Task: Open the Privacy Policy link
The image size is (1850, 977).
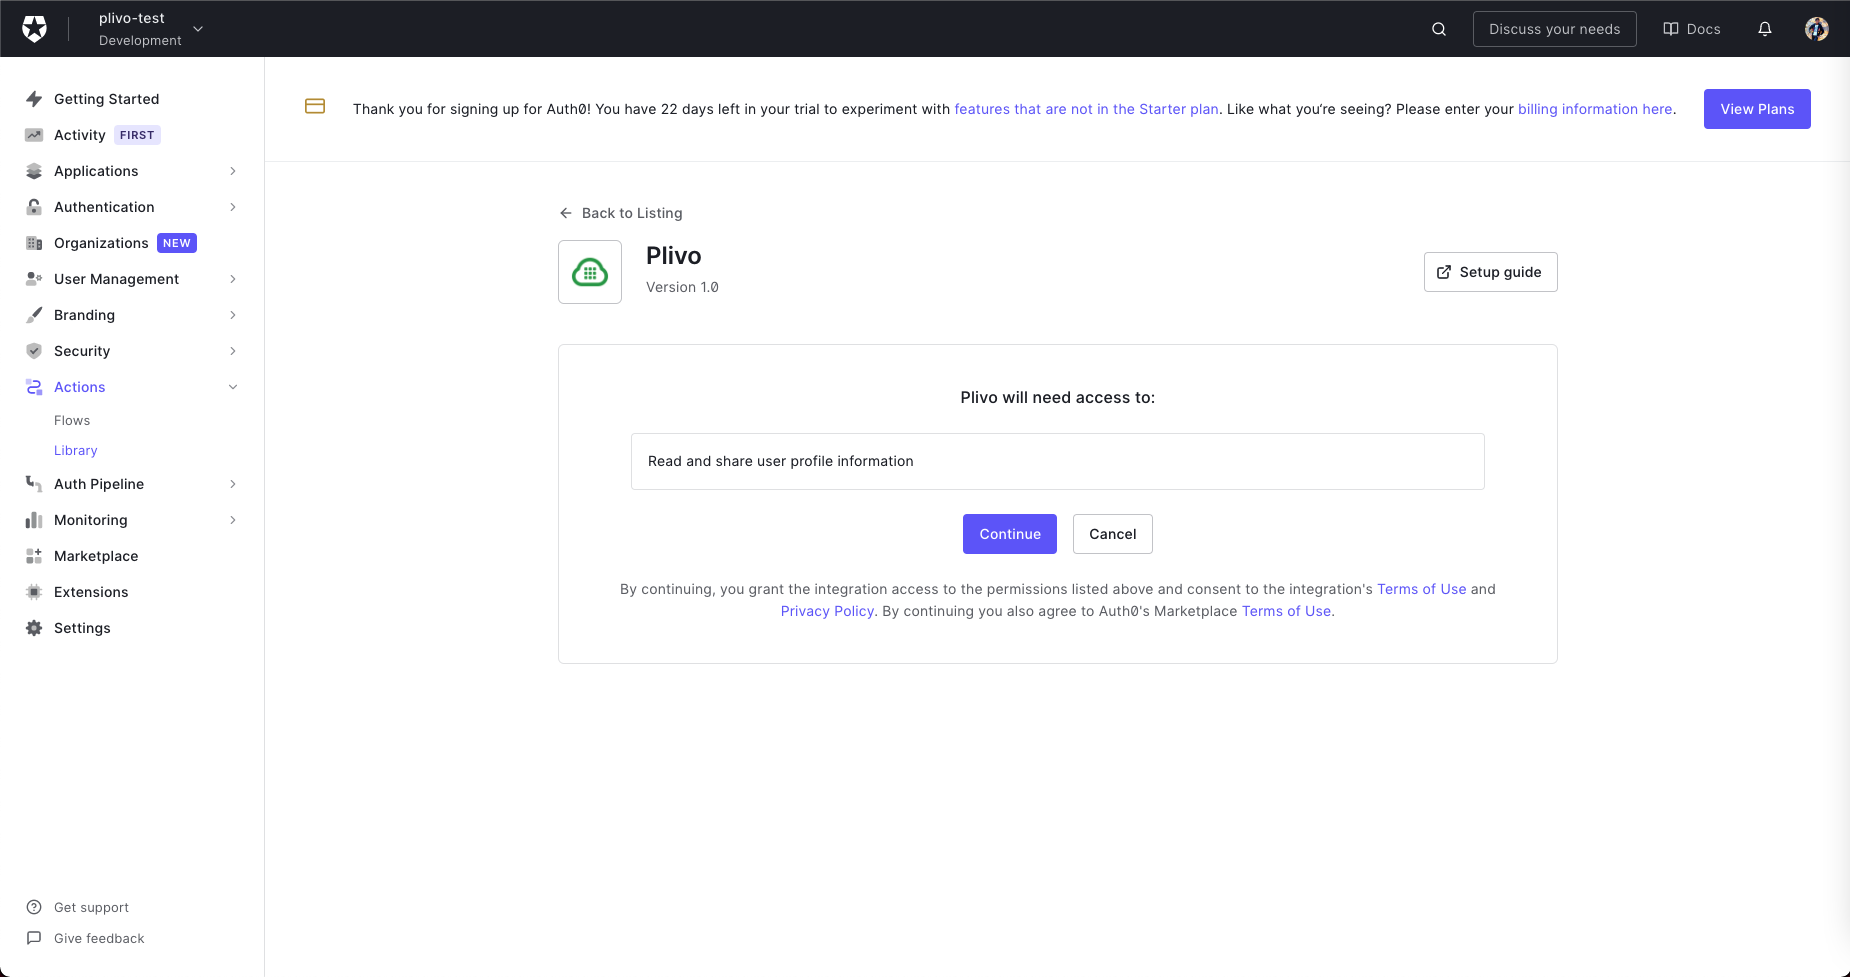Action: (x=827, y=611)
